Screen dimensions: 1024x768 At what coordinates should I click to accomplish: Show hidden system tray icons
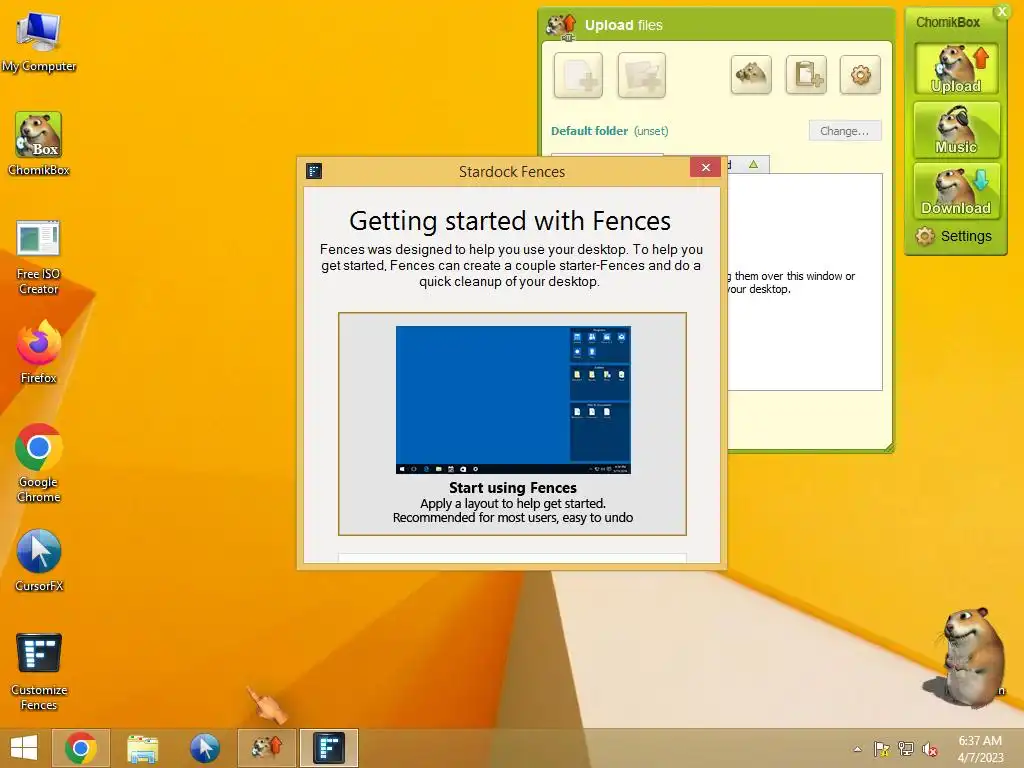coord(857,749)
